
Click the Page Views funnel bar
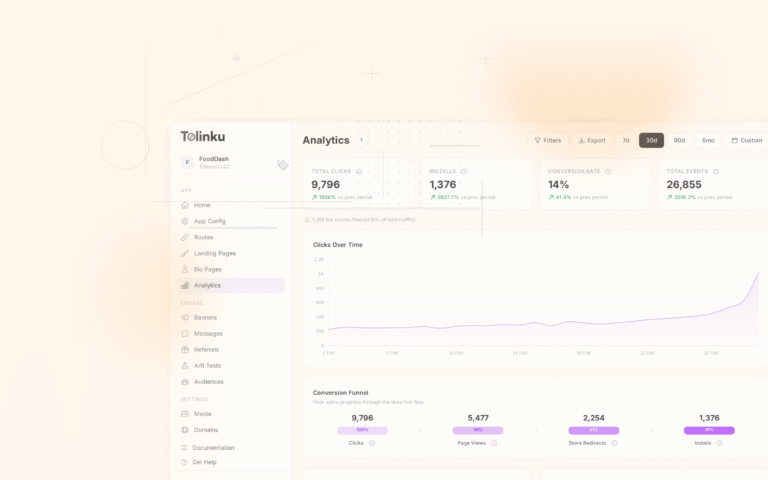point(478,431)
